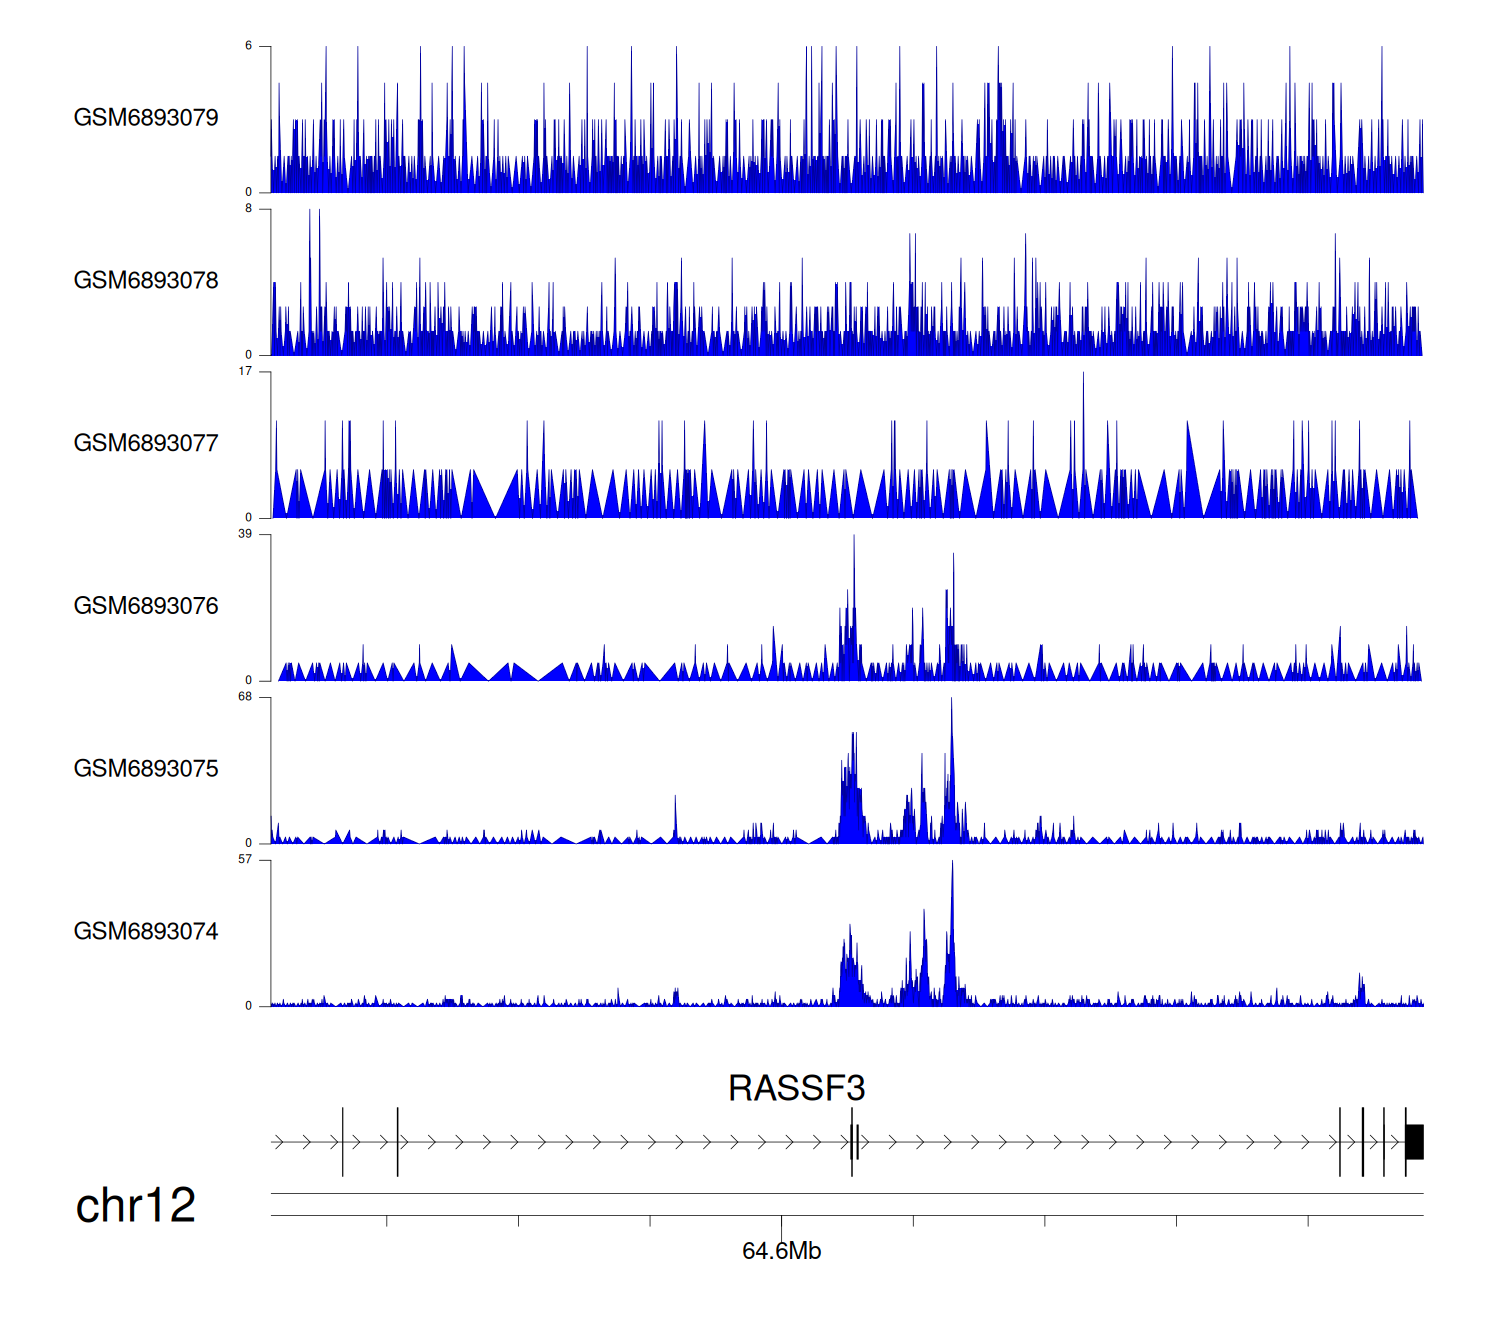Image resolution: width=1500 pixels, height=1320 pixels.
Task: Click the large final exon block of RASSF3
Action: coord(1414,1142)
